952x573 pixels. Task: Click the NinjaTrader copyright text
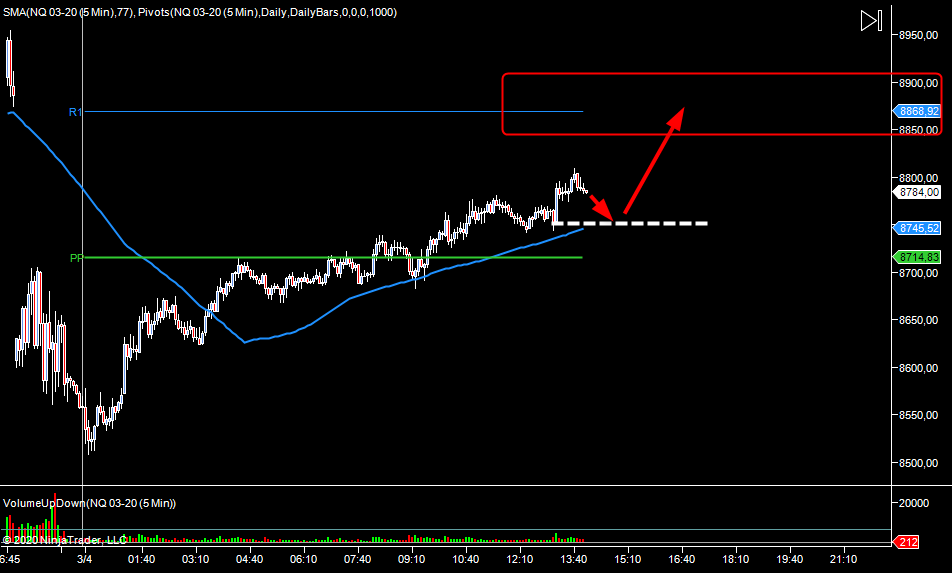click(x=65, y=540)
